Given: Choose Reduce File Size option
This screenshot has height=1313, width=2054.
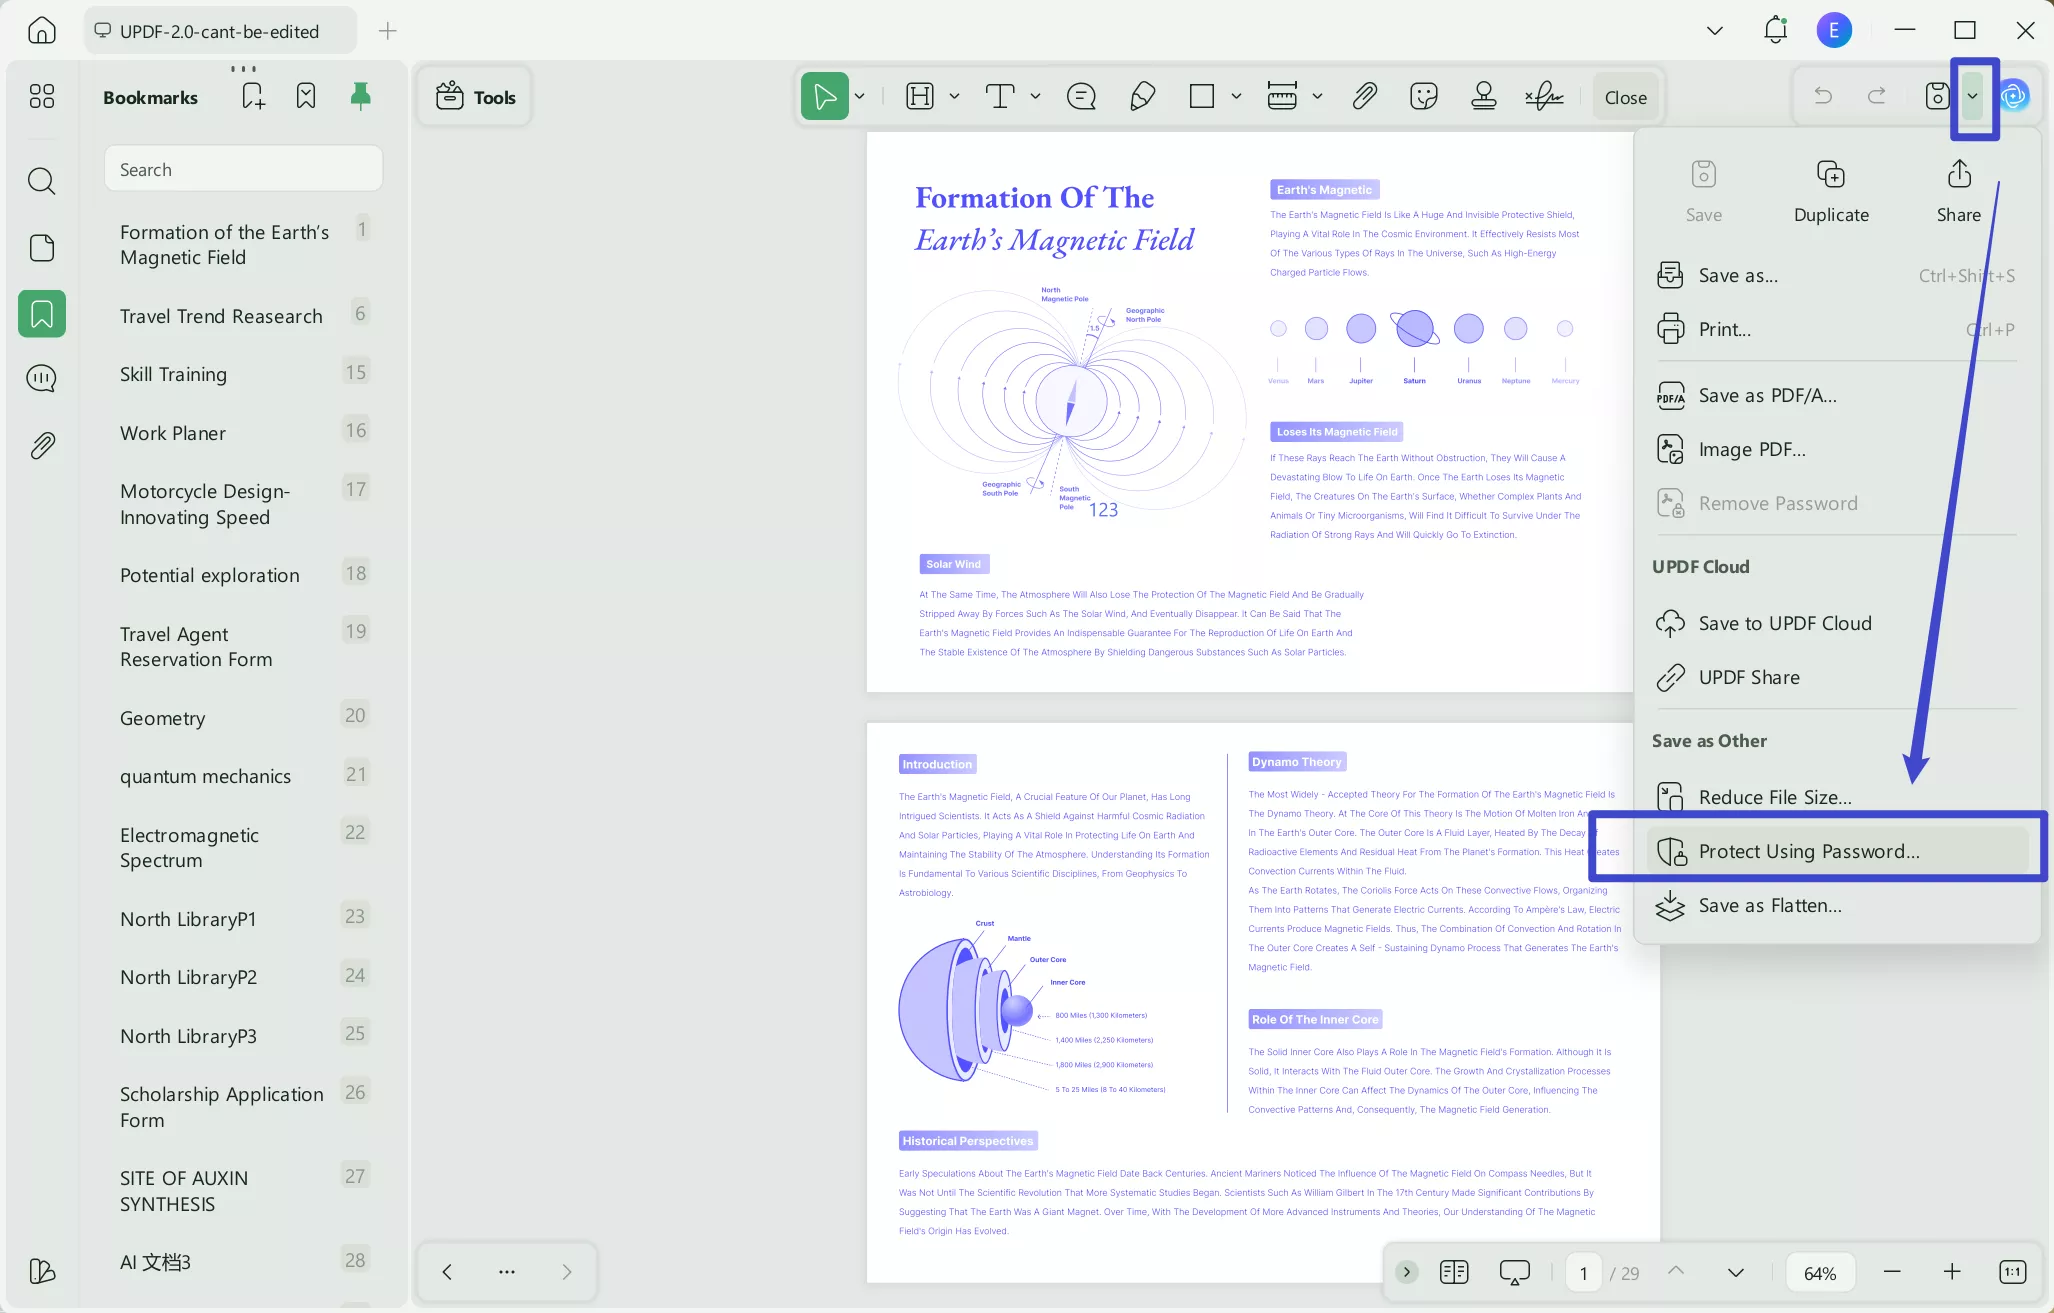Looking at the screenshot, I should 1773,796.
